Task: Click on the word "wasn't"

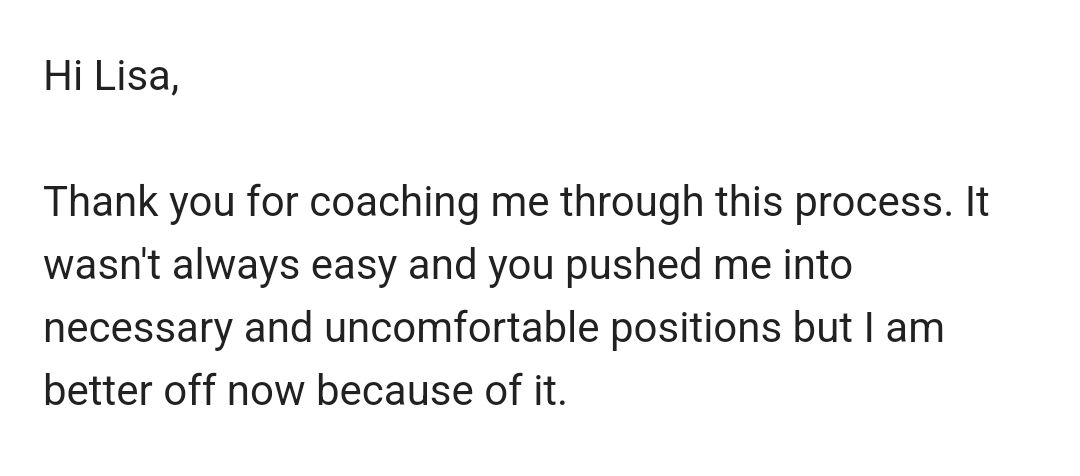Action: pos(102,265)
